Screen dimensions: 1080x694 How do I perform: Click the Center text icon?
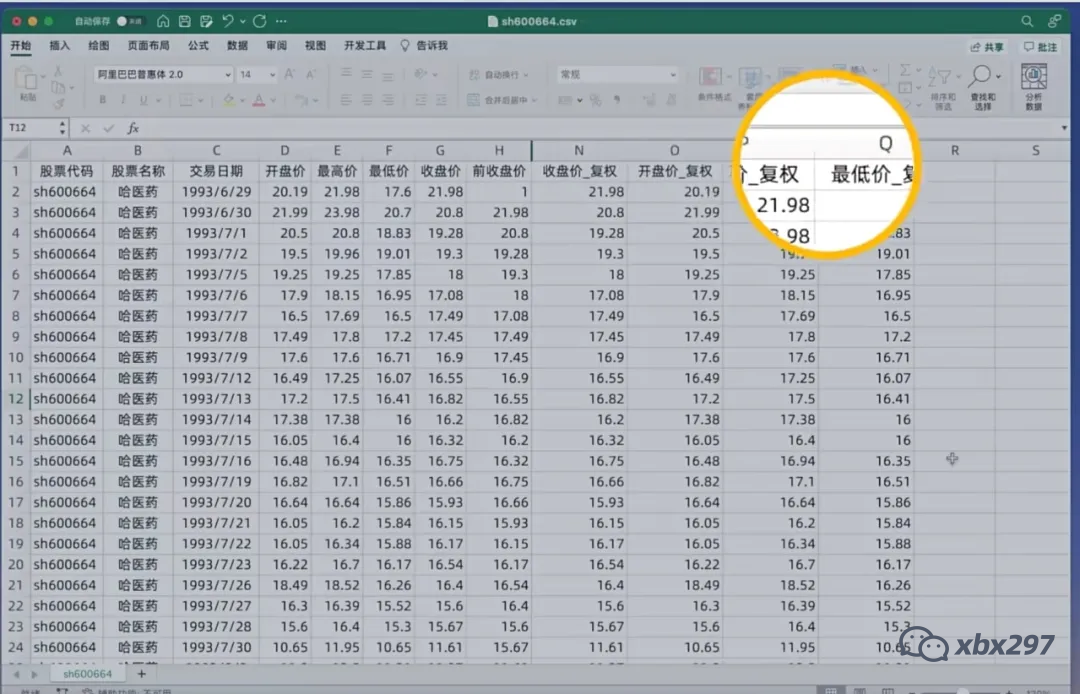(367, 100)
